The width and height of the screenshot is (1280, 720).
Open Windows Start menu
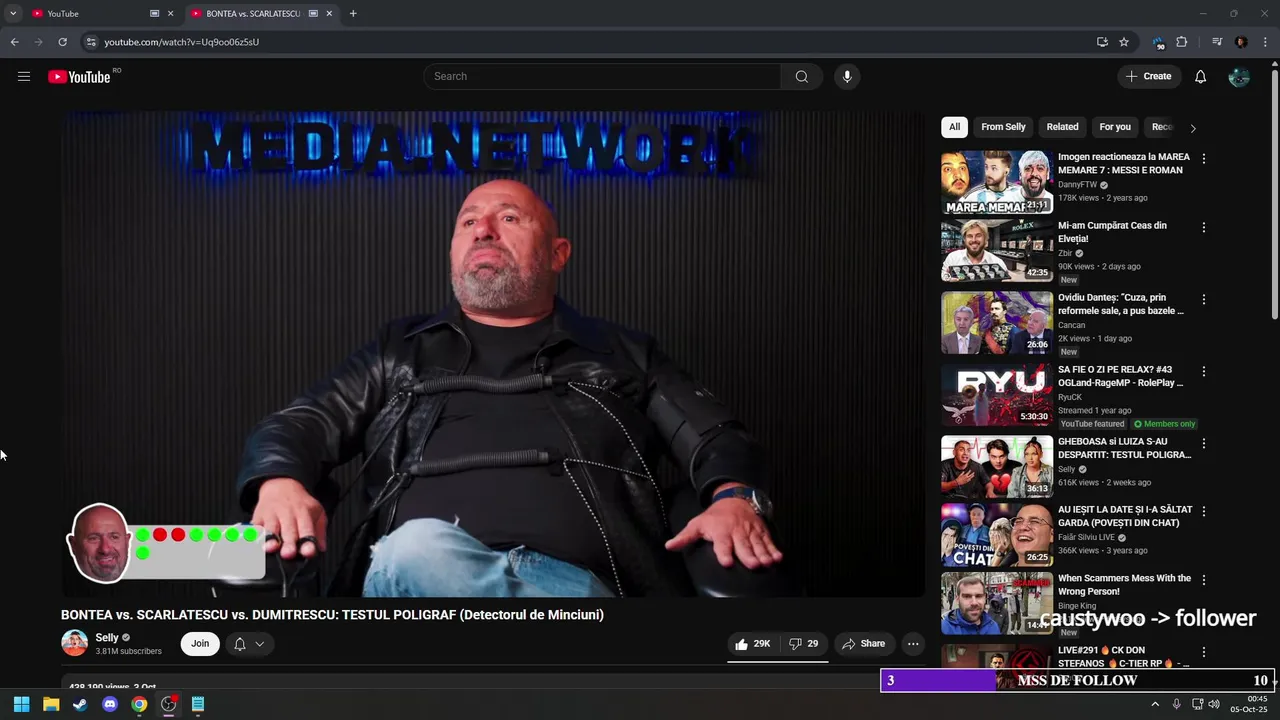pos(21,704)
